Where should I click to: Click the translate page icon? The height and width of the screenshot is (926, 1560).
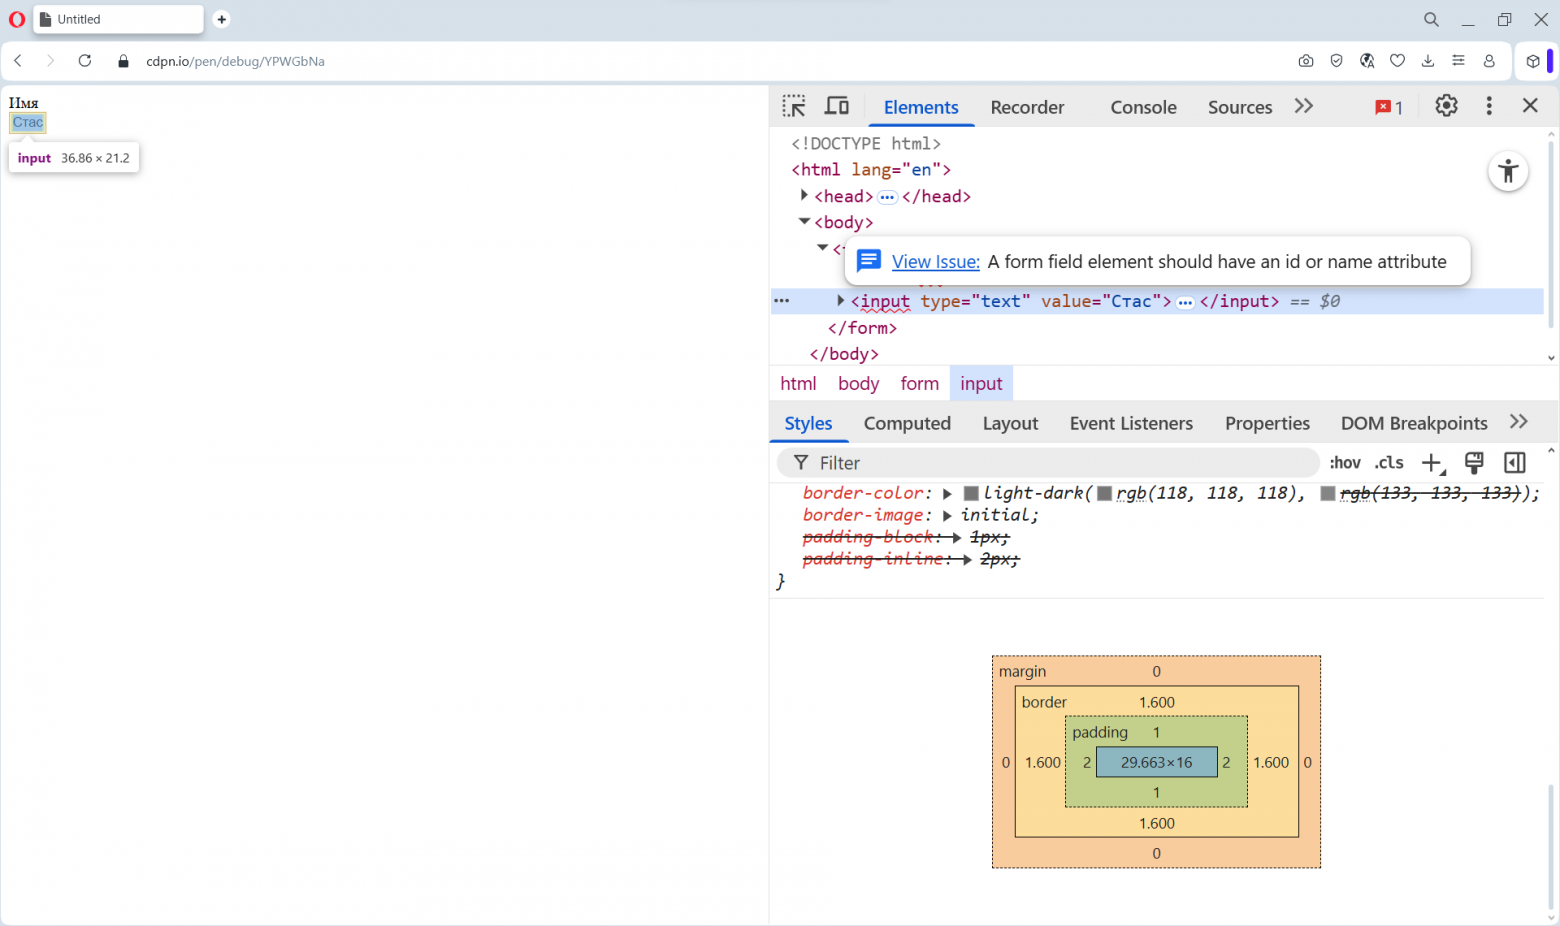click(1367, 61)
